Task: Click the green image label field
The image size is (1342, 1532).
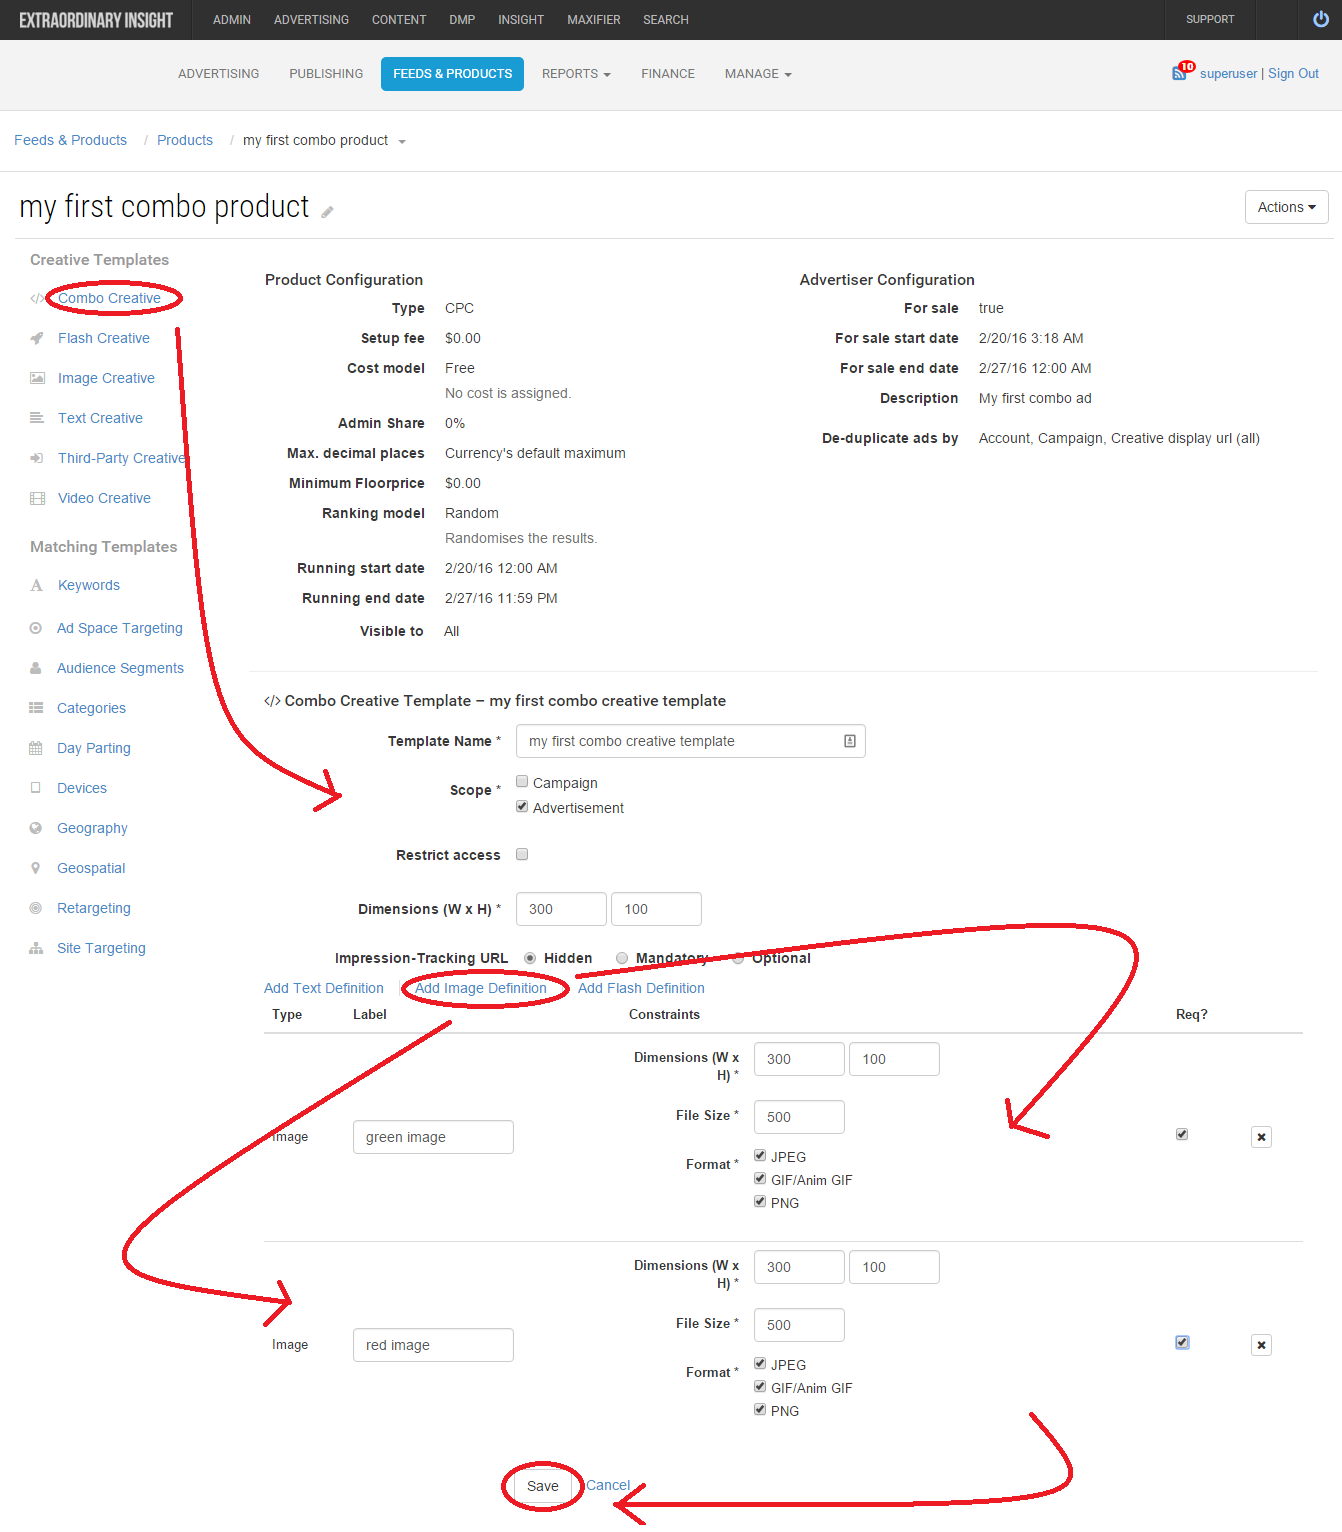Action: click(433, 1137)
